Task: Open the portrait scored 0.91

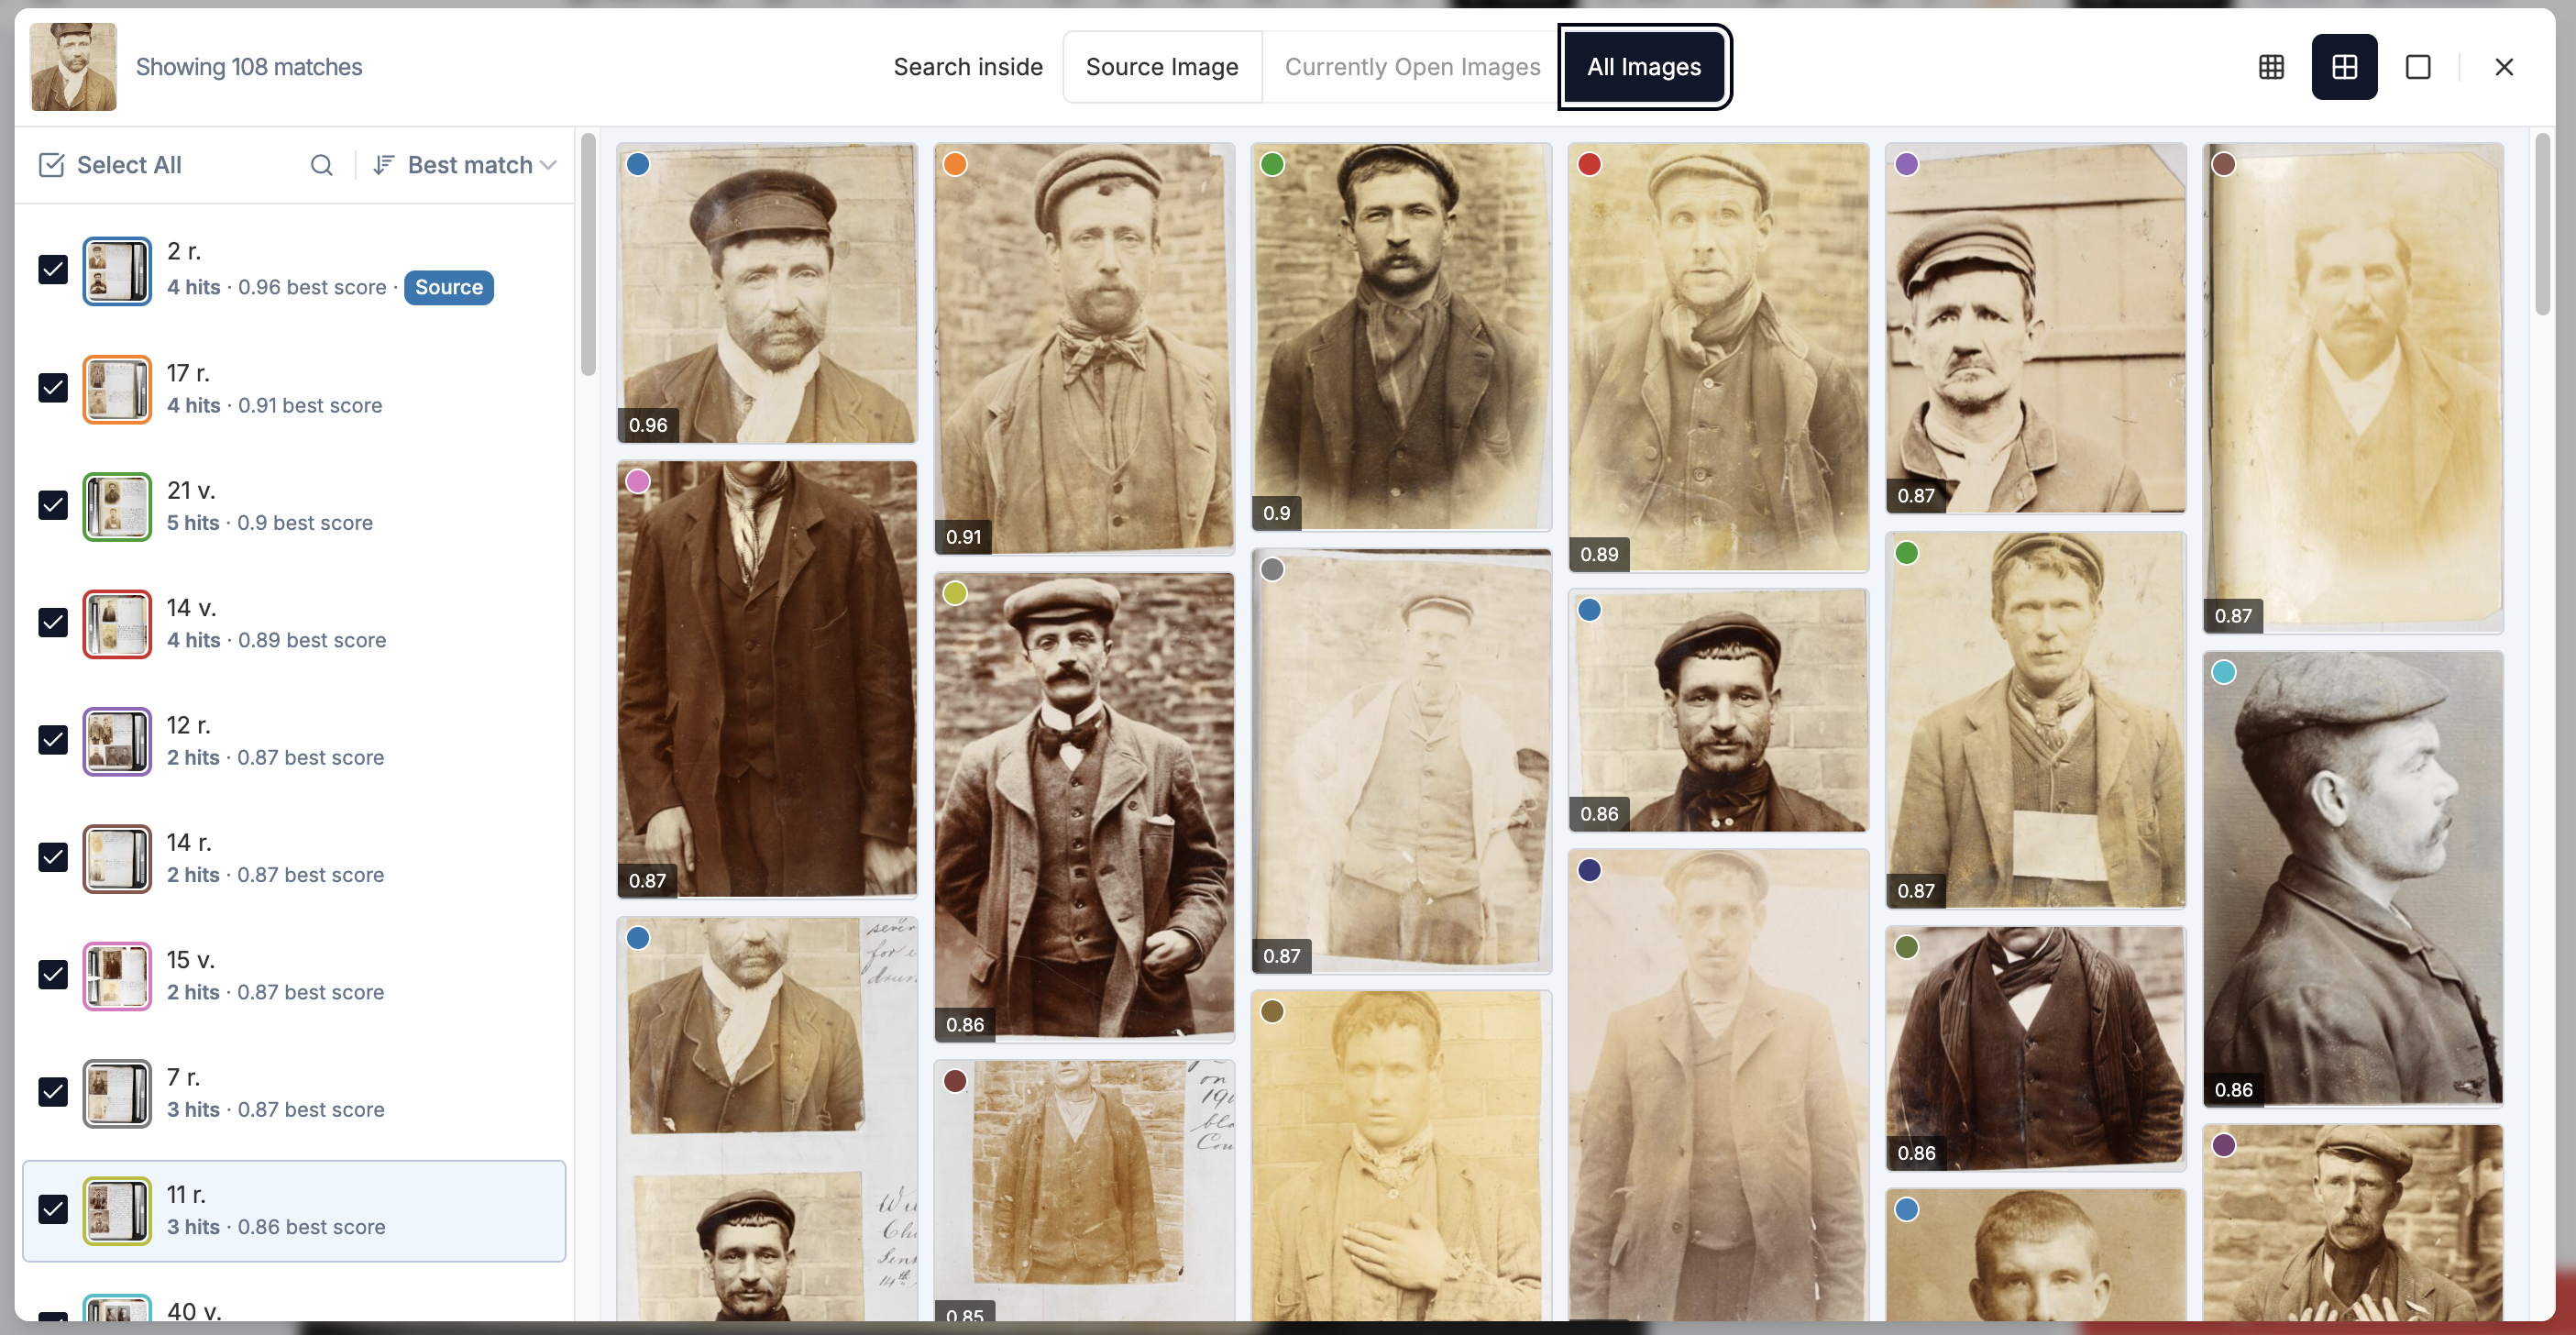Action: (1084, 348)
